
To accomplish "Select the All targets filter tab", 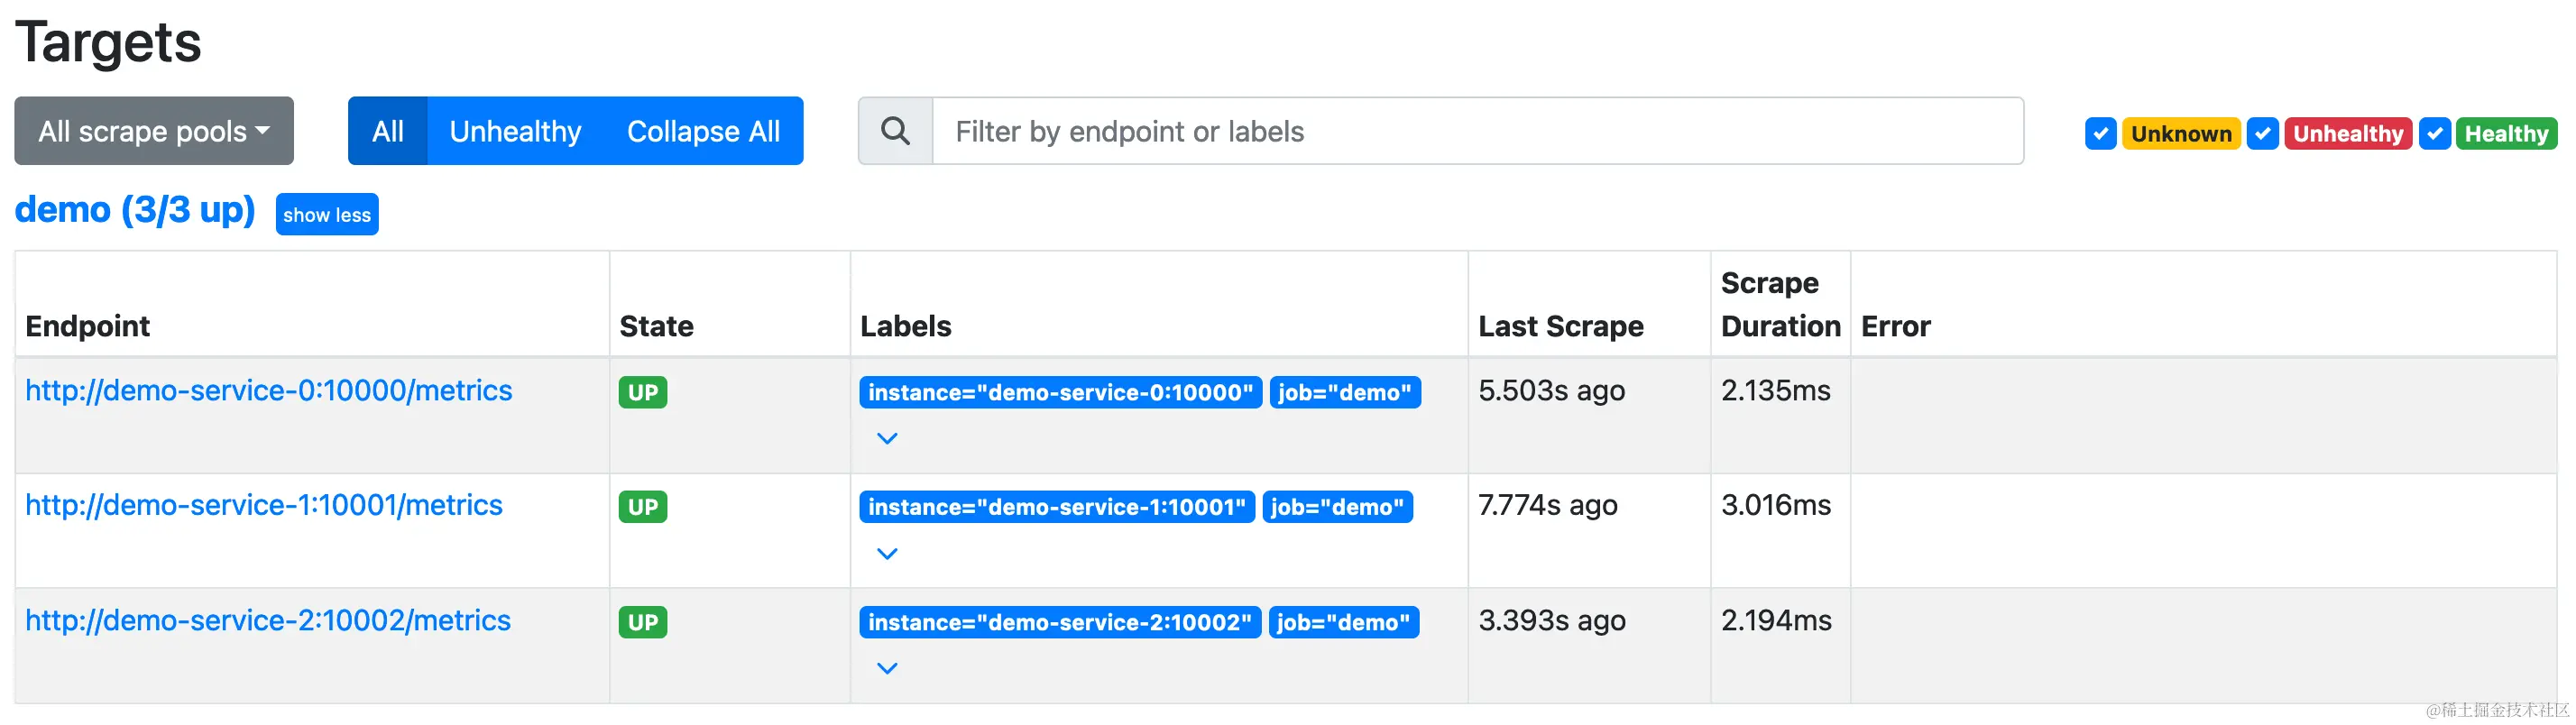I will coord(387,131).
